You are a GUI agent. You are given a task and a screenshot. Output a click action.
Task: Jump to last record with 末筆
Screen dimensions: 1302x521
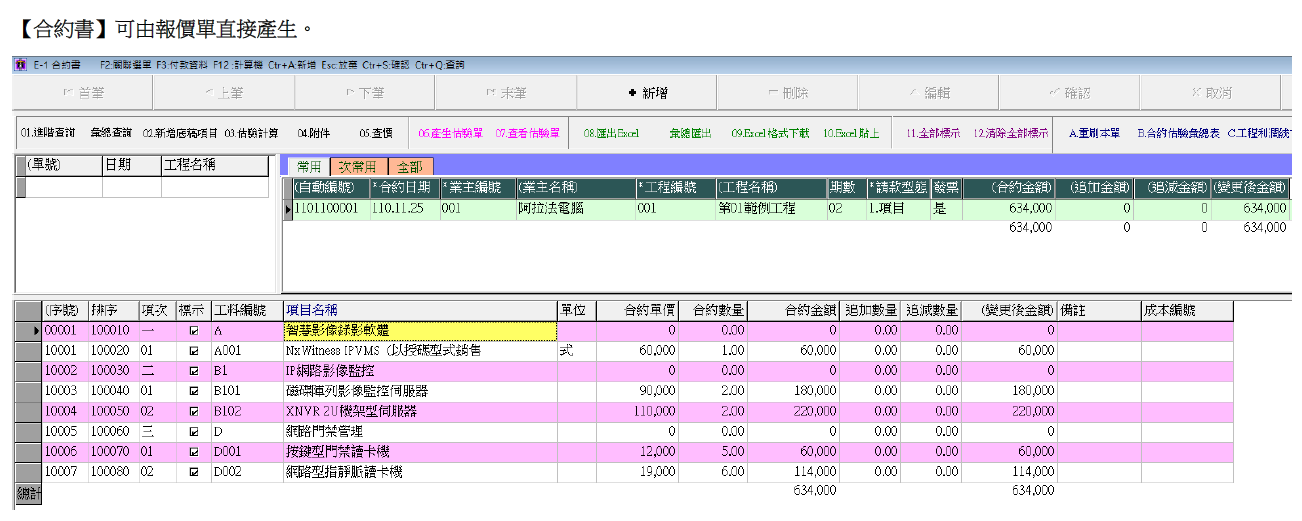(x=505, y=93)
